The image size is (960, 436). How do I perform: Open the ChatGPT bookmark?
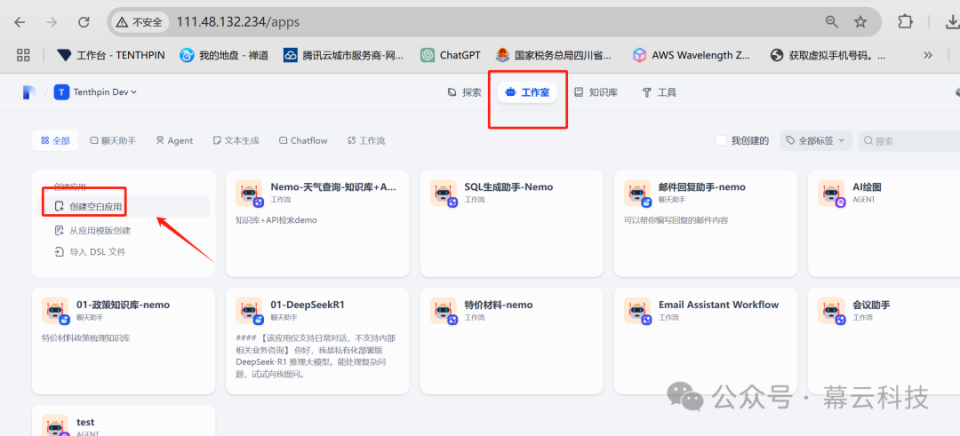point(450,55)
